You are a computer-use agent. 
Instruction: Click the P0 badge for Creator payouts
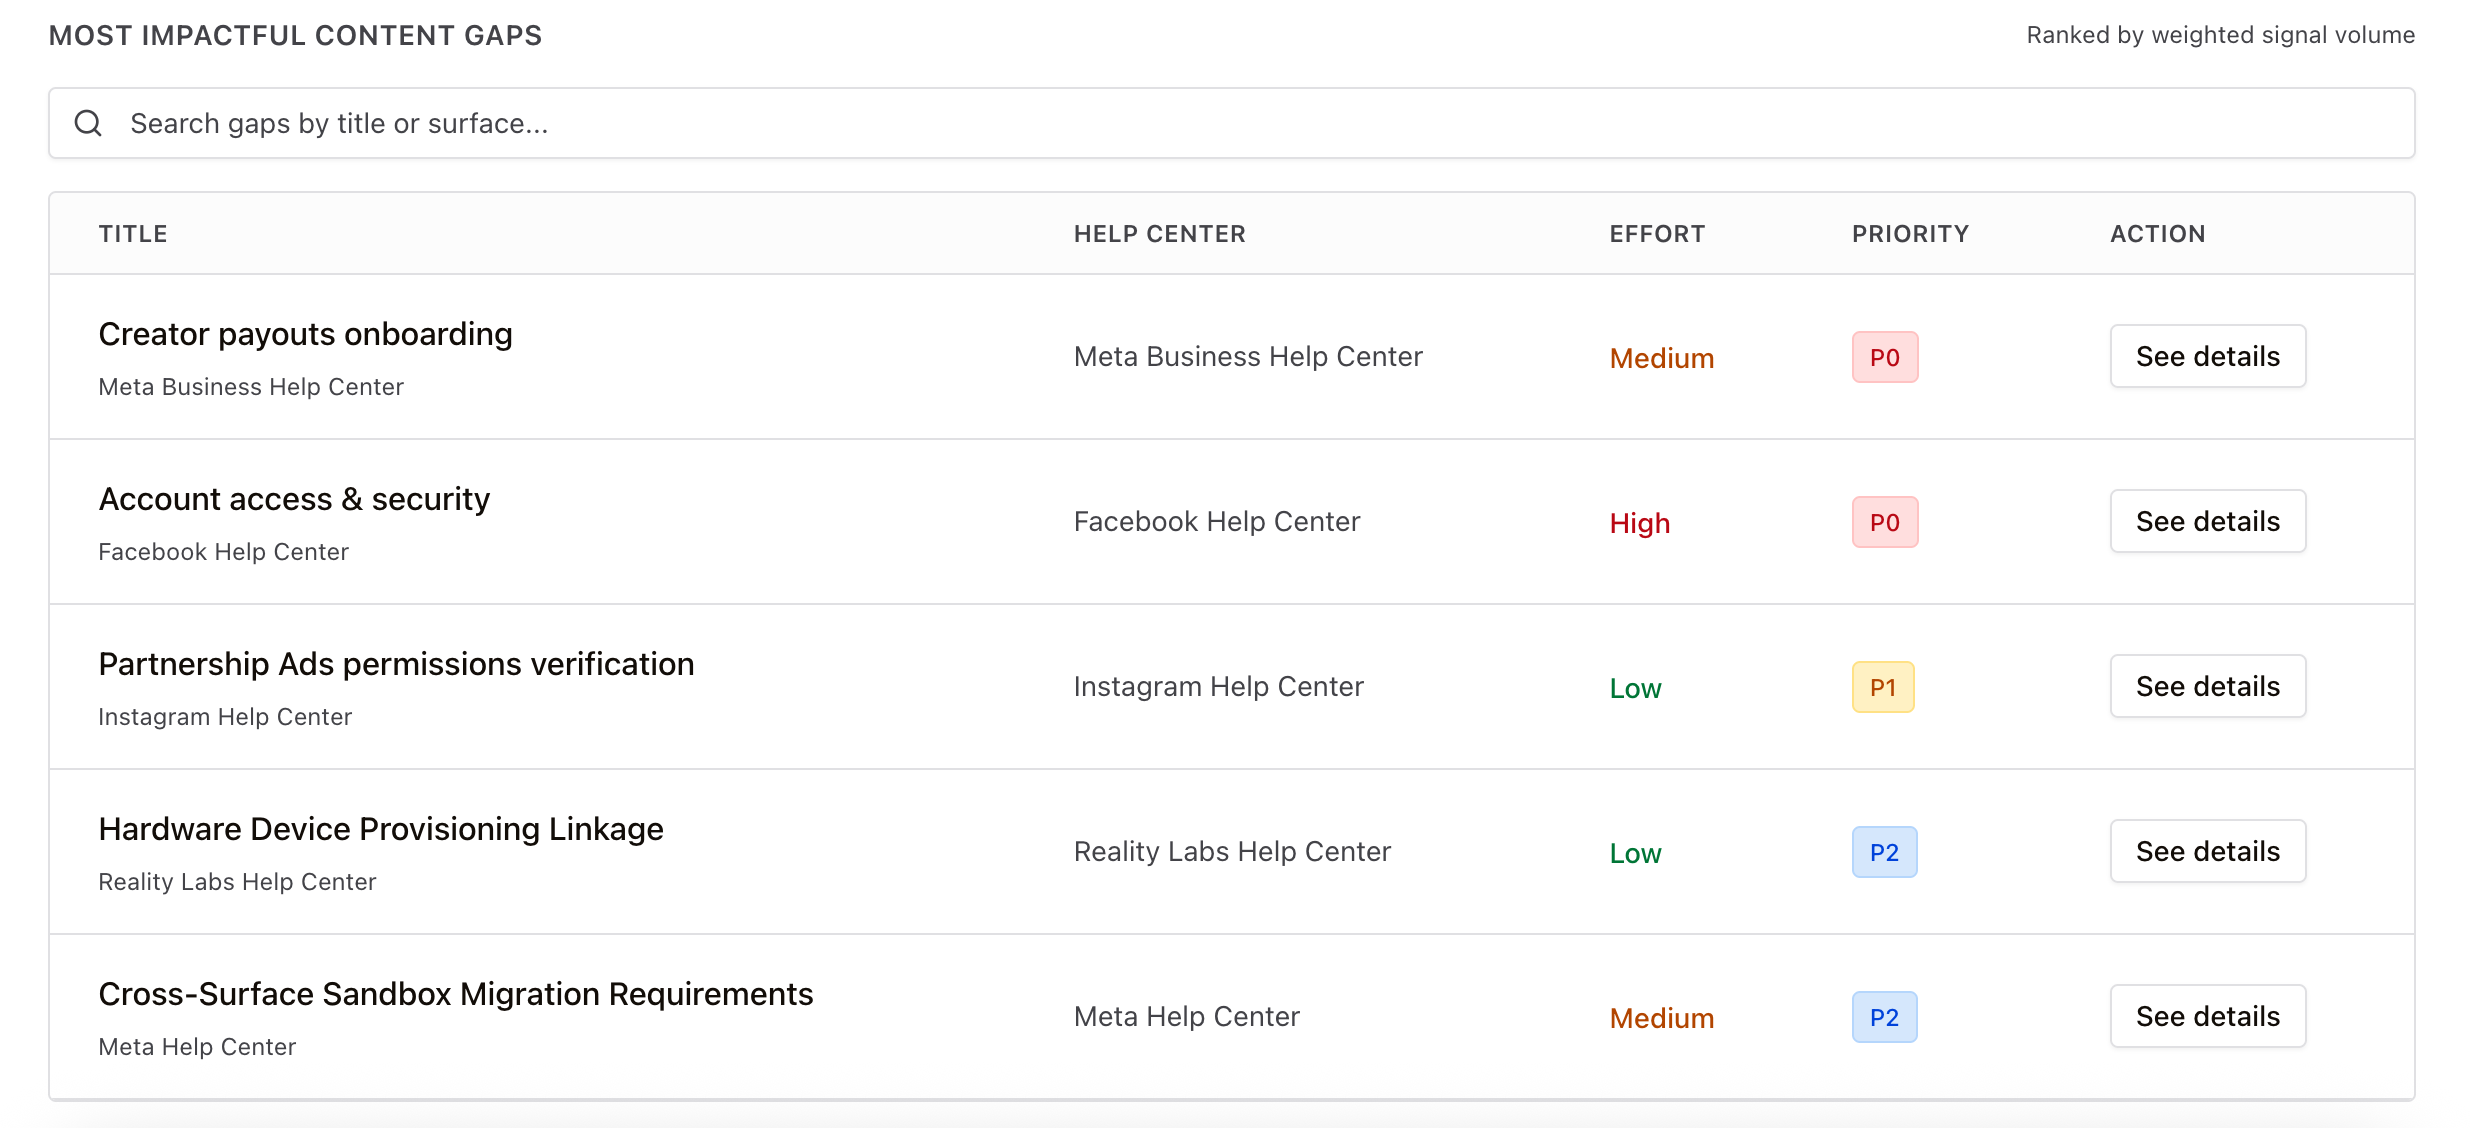[1885, 357]
